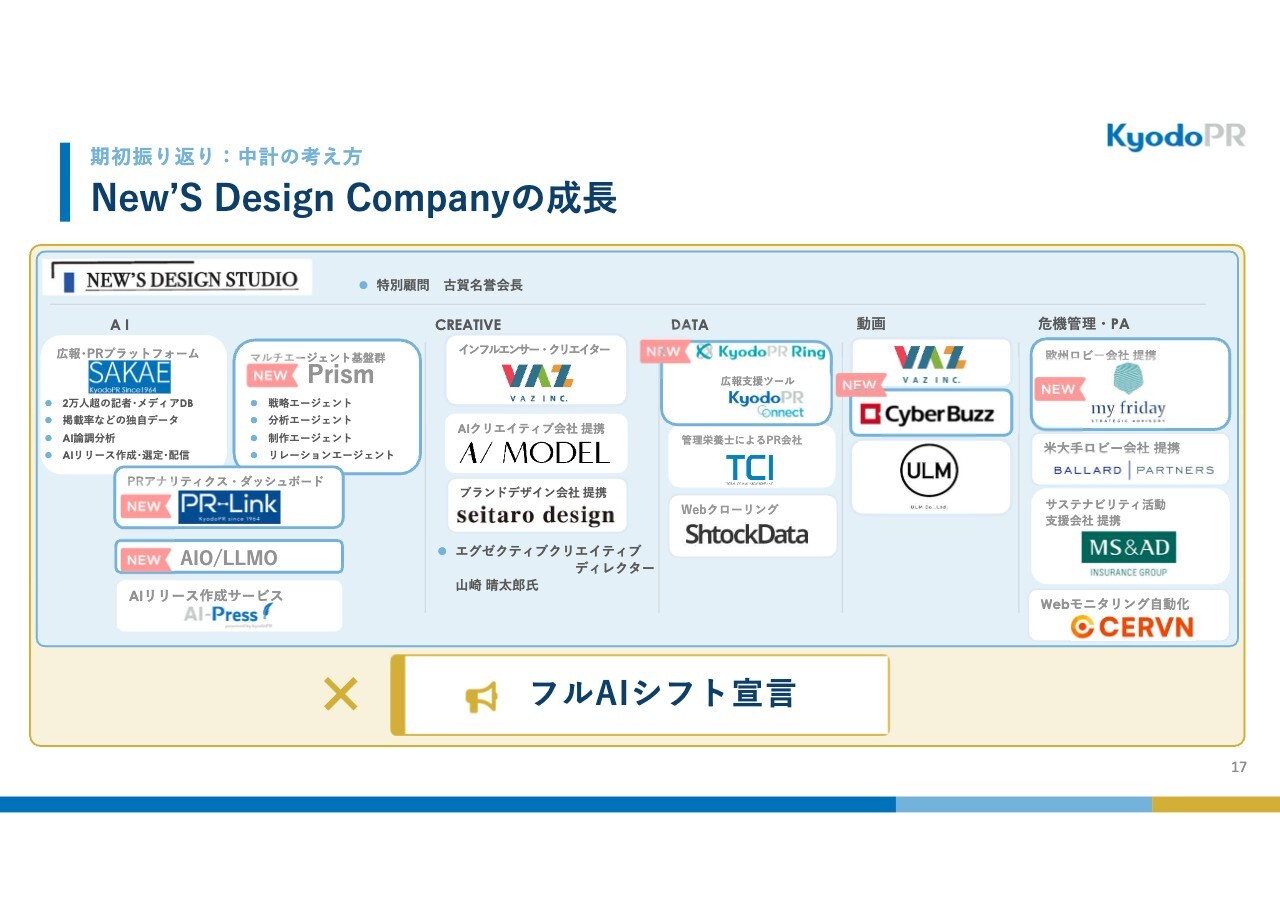Click the PR-Link logo
This screenshot has width=1280, height=905.
(x=229, y=507)
